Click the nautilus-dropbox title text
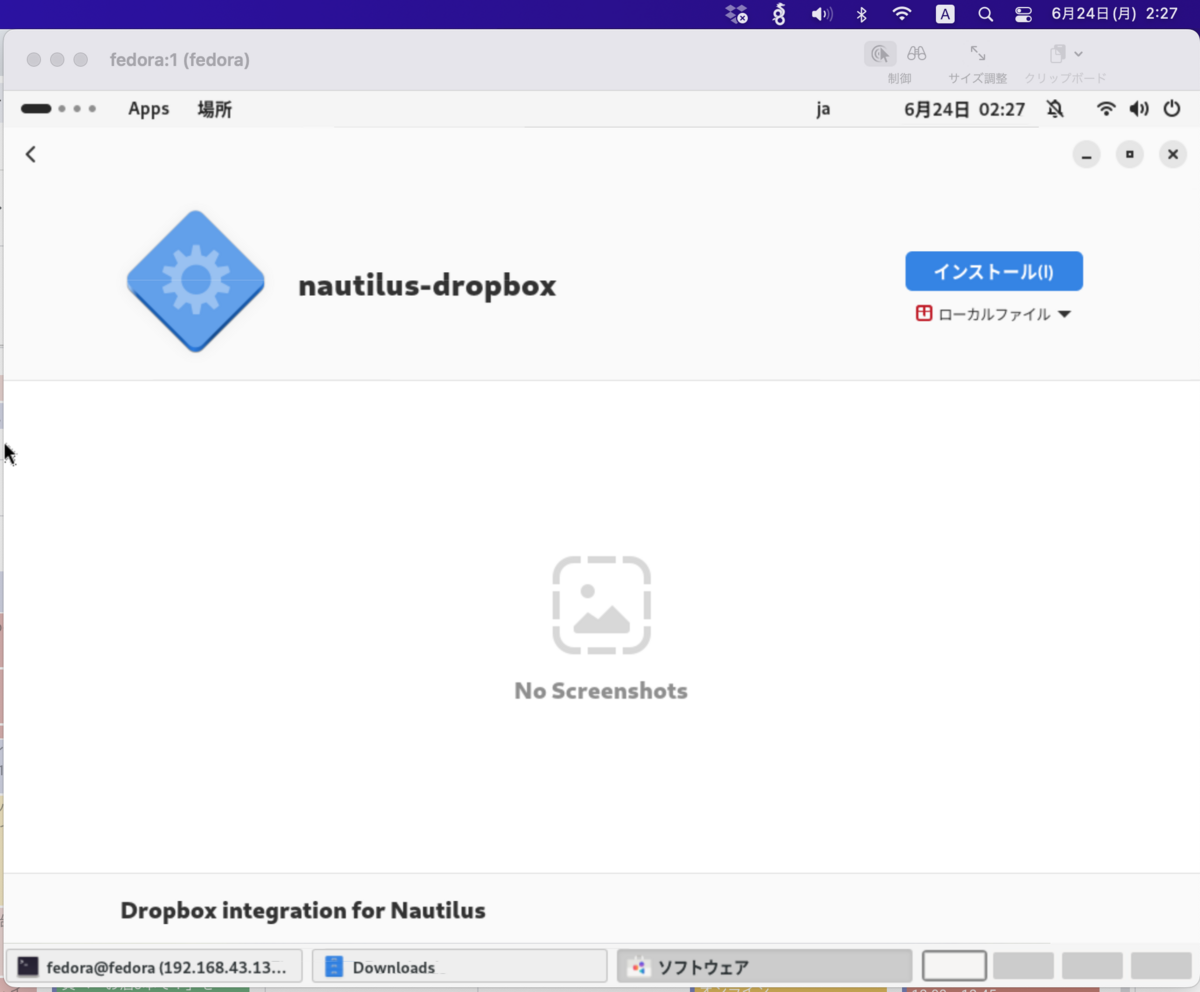This screenshot has height=992, width=1200. (x=427, y=286)
